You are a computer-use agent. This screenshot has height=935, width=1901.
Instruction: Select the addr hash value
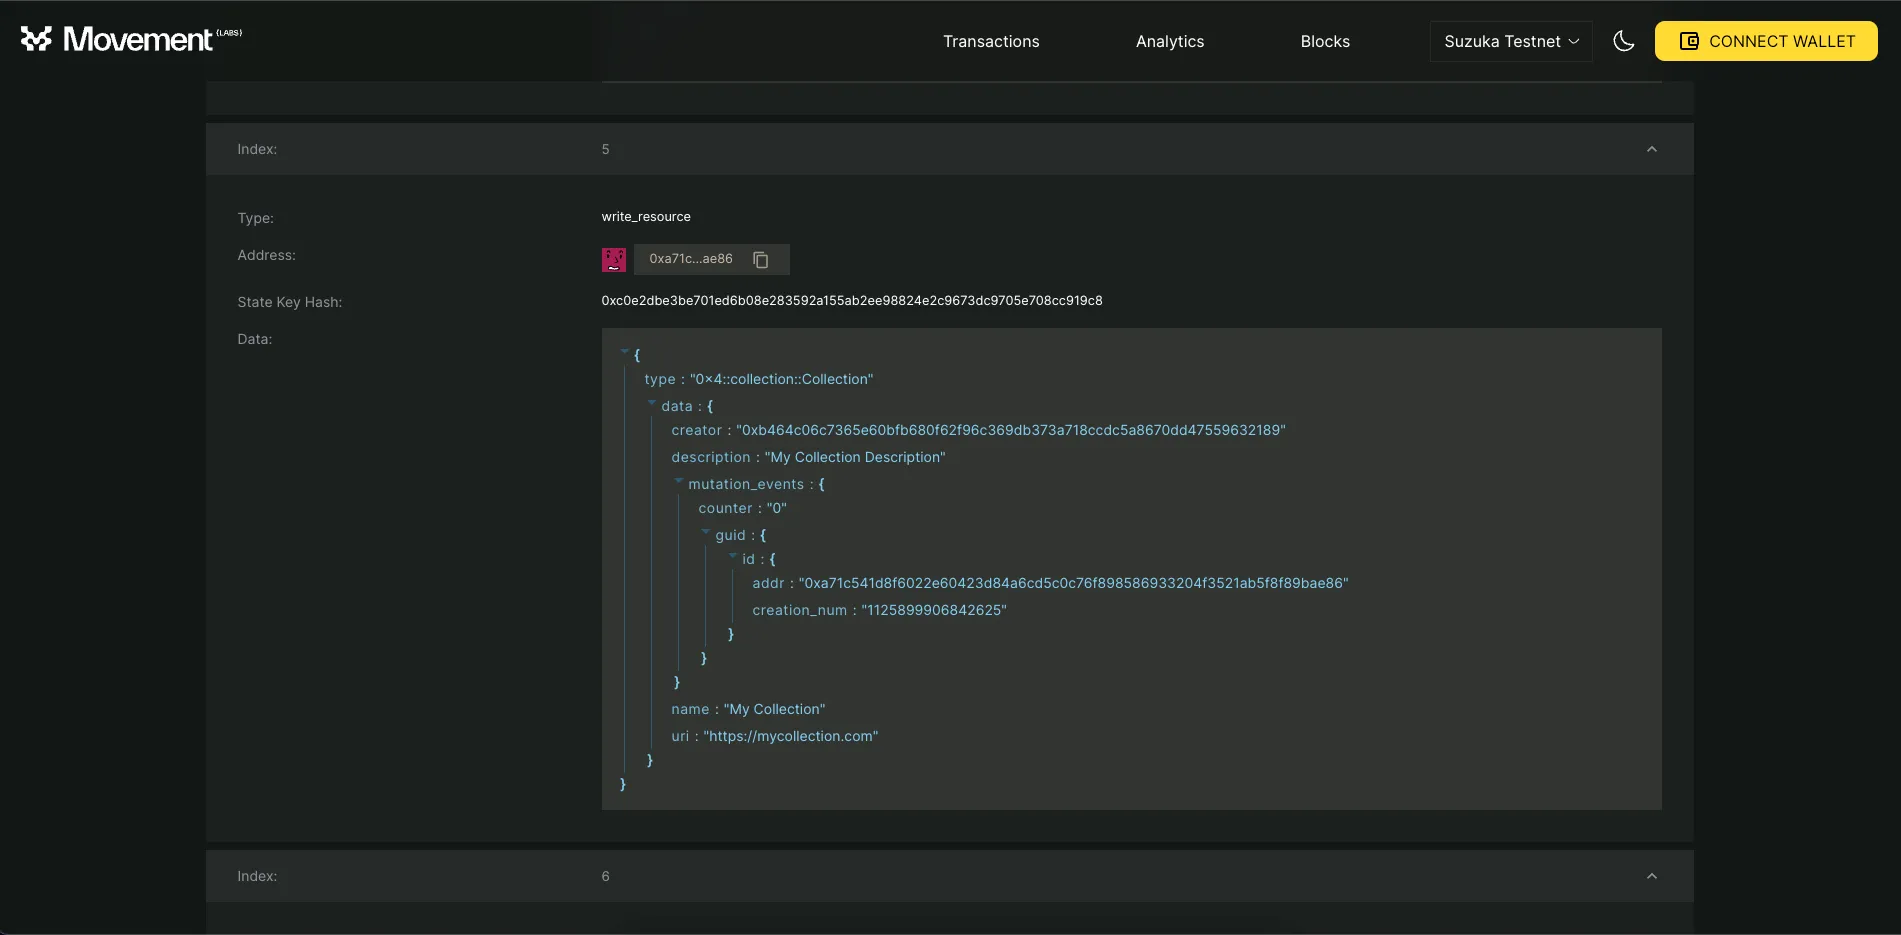1074,583
